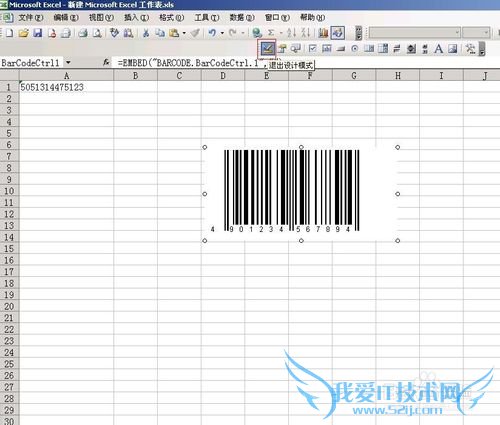This screenshot has height=425, width=500.
Task: Select column D header
Action: coord(223,76)
